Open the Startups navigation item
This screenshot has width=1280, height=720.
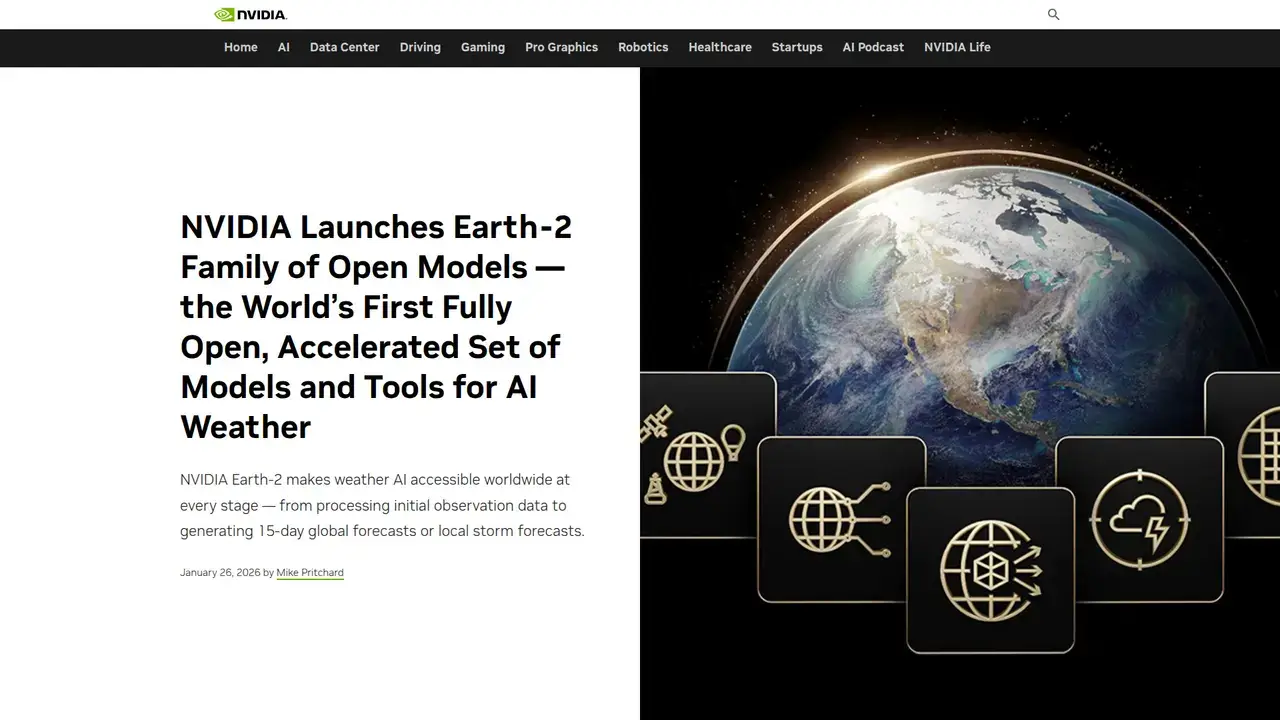coord(797,47)
